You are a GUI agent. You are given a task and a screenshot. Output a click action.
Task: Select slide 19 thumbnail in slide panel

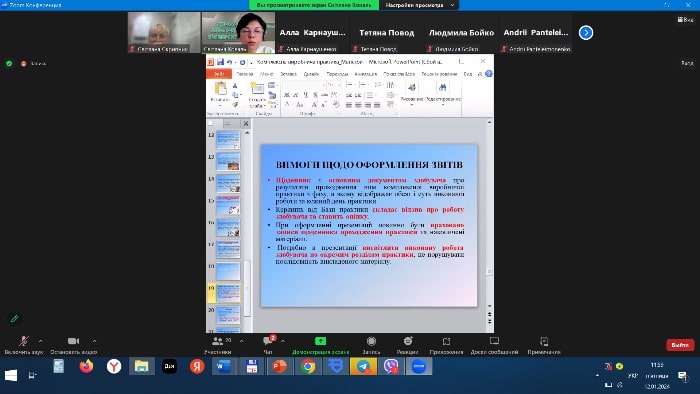[x=228, y=293]
